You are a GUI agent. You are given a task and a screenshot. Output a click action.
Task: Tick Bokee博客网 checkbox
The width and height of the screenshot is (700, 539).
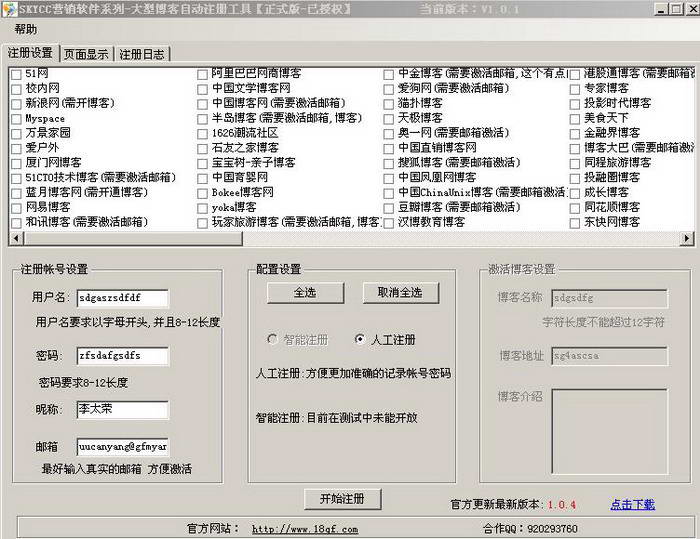click(x=202, y=193)
